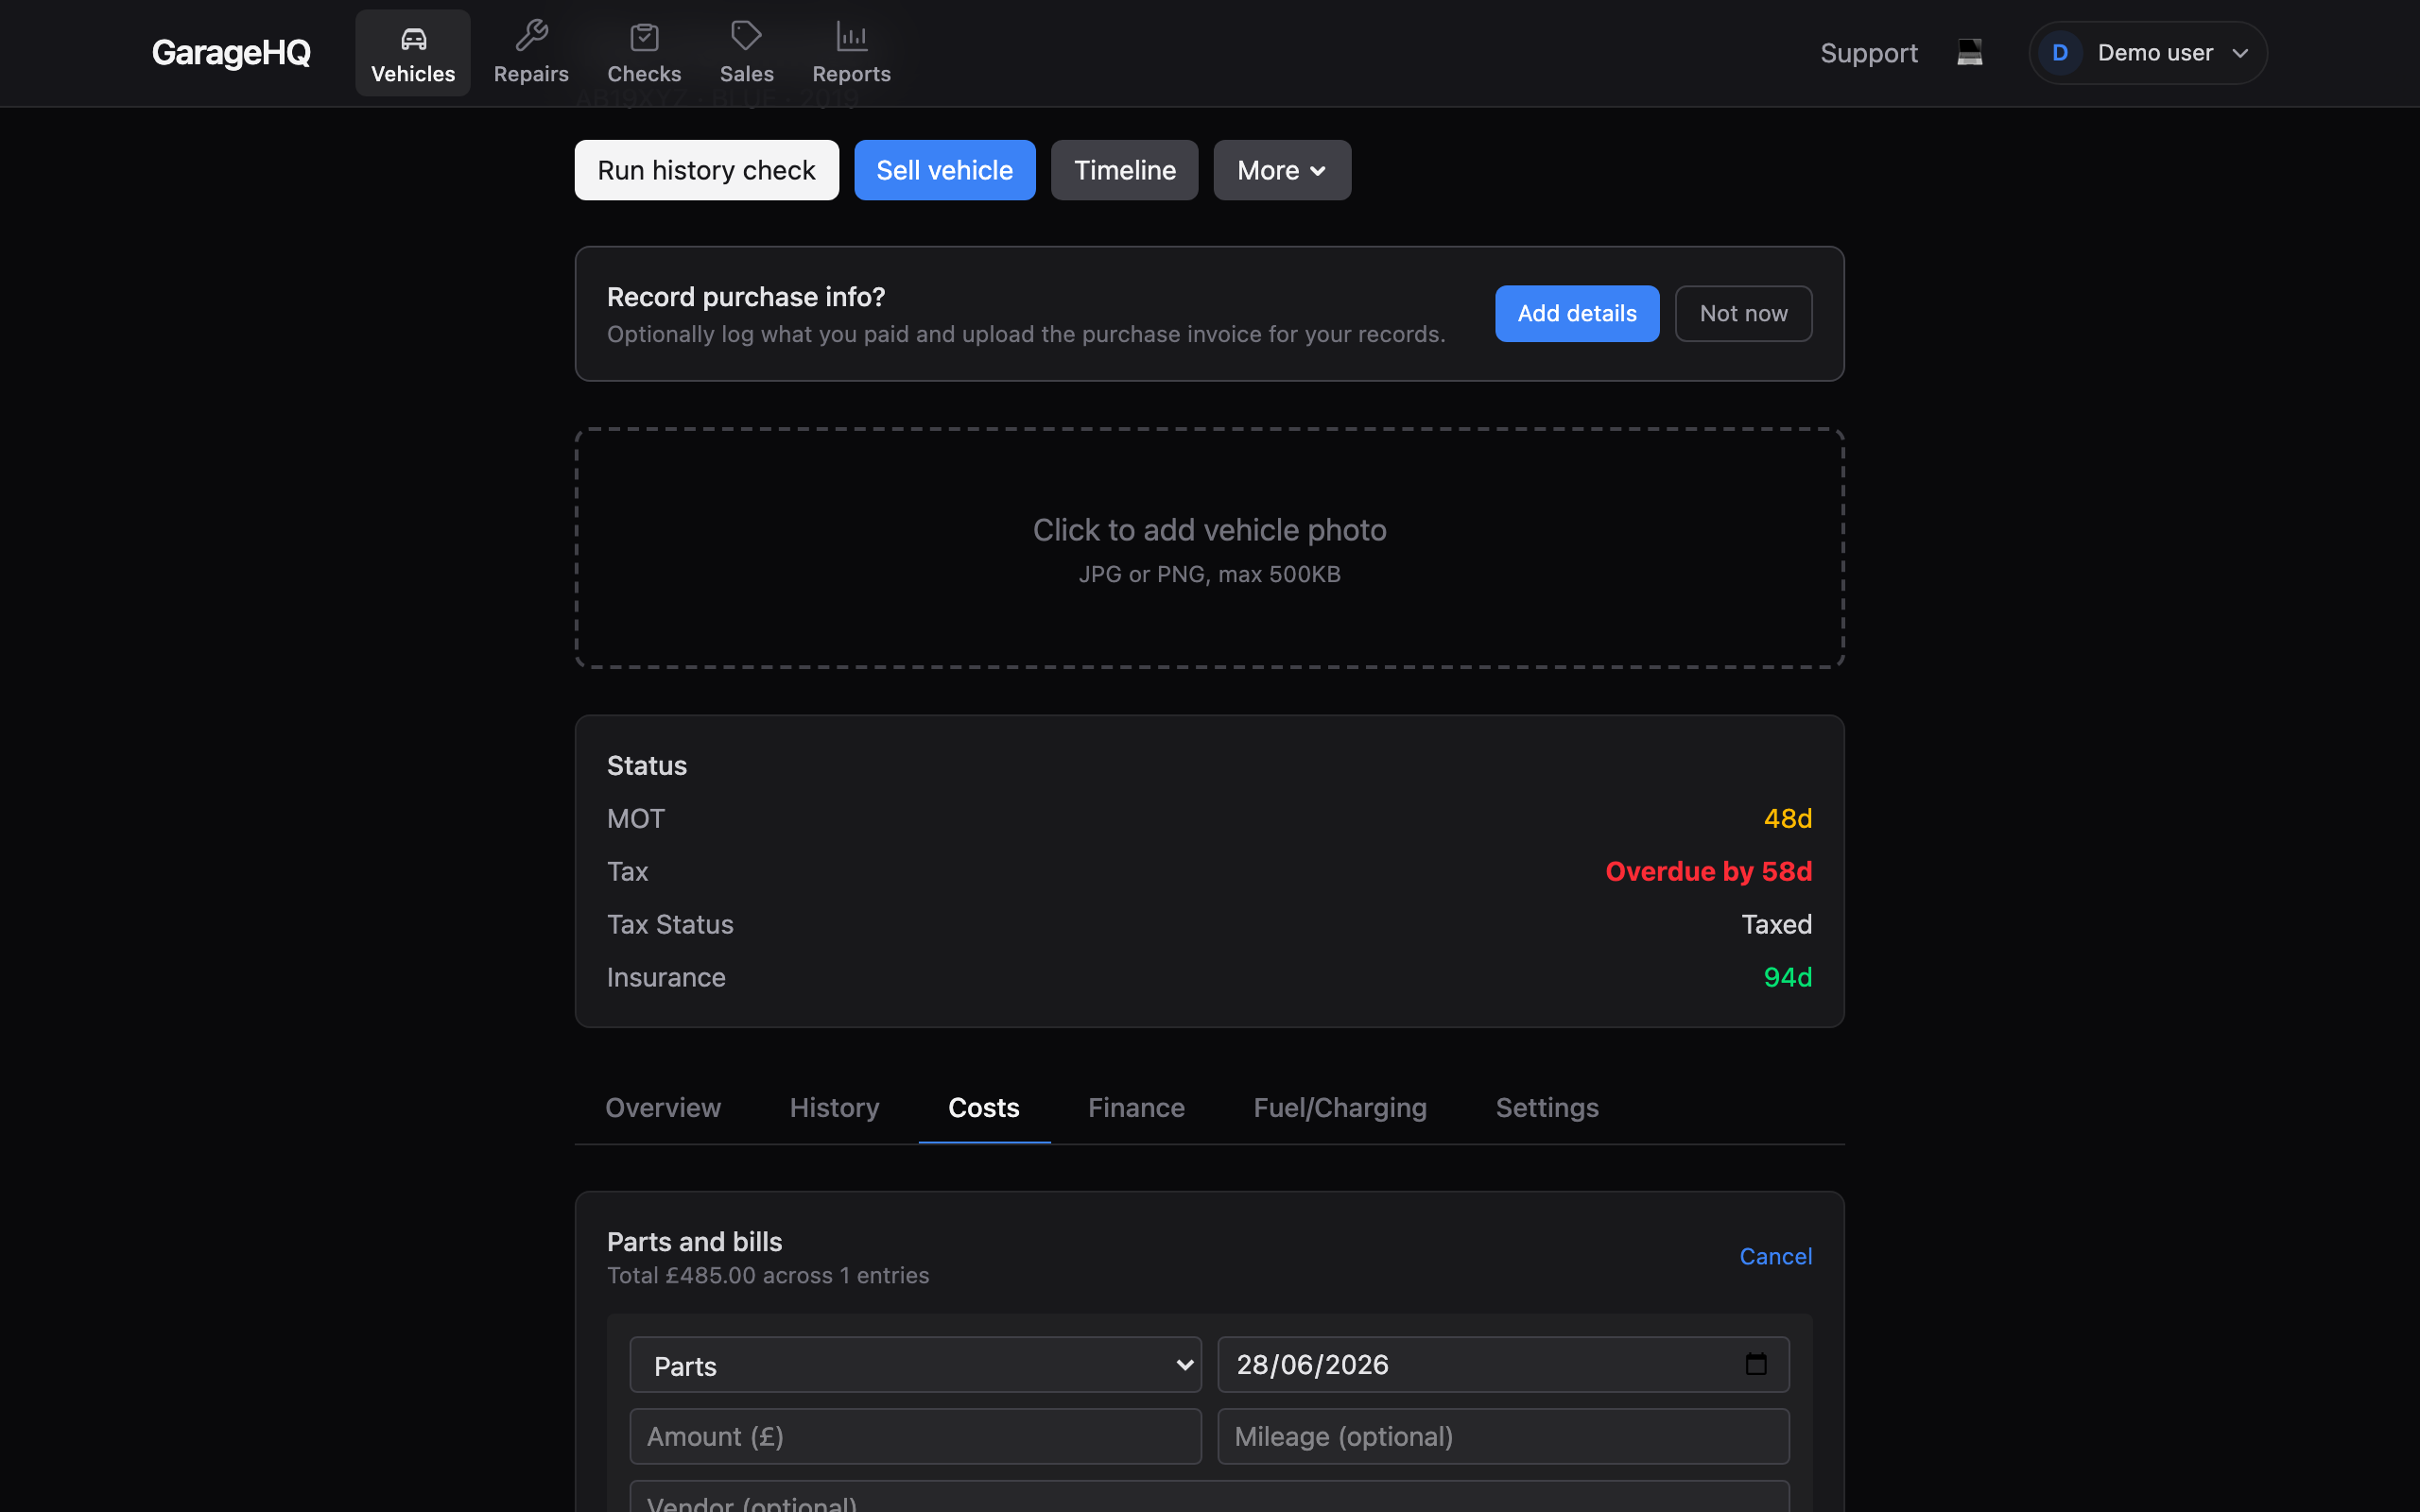Open Repairs via wrench icon
The width and height of the screenshot is (2420, 1512).
tap(531, 53)
